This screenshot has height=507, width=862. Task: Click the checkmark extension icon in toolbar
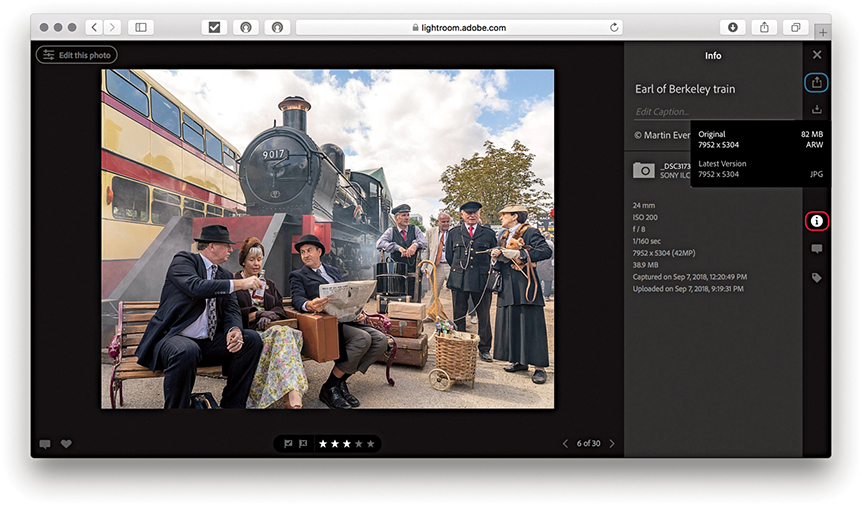tap(214, 27)
